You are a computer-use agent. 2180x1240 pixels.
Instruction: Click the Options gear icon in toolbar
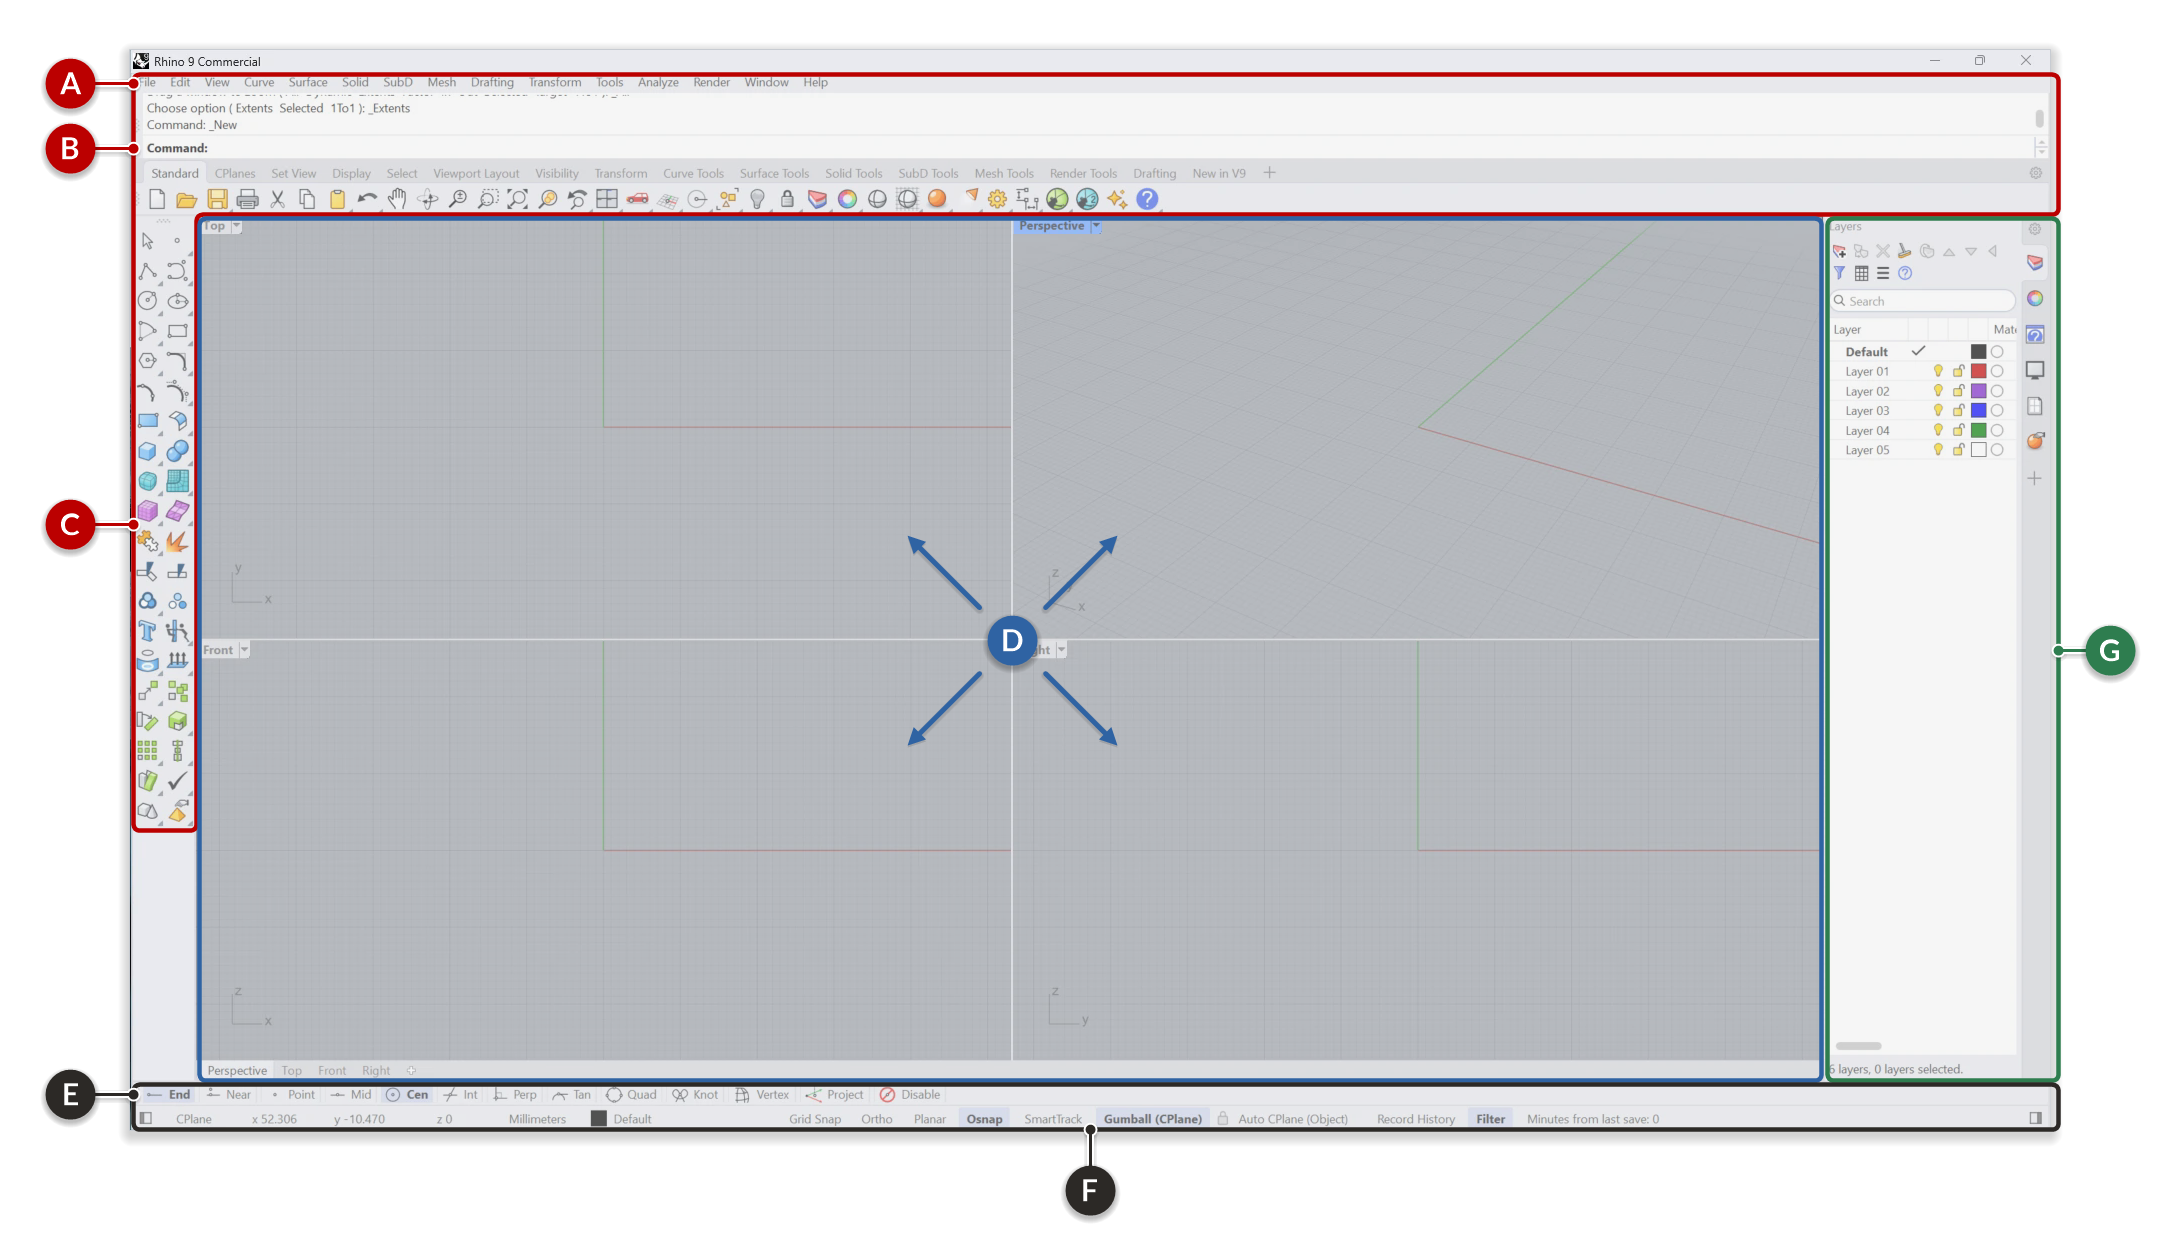pyautogui.click(x=997, y=199)
